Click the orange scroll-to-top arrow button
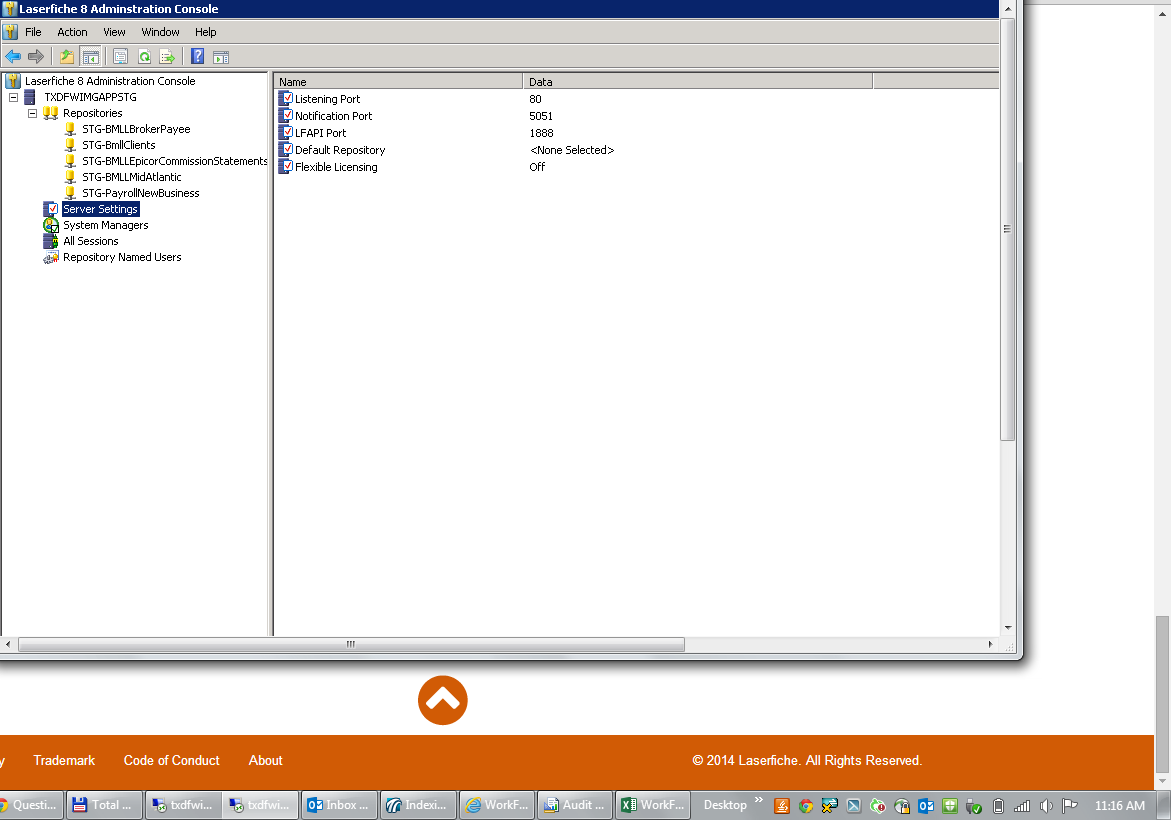This screenshot has width=1171, height=820. [x=442, y=700]
